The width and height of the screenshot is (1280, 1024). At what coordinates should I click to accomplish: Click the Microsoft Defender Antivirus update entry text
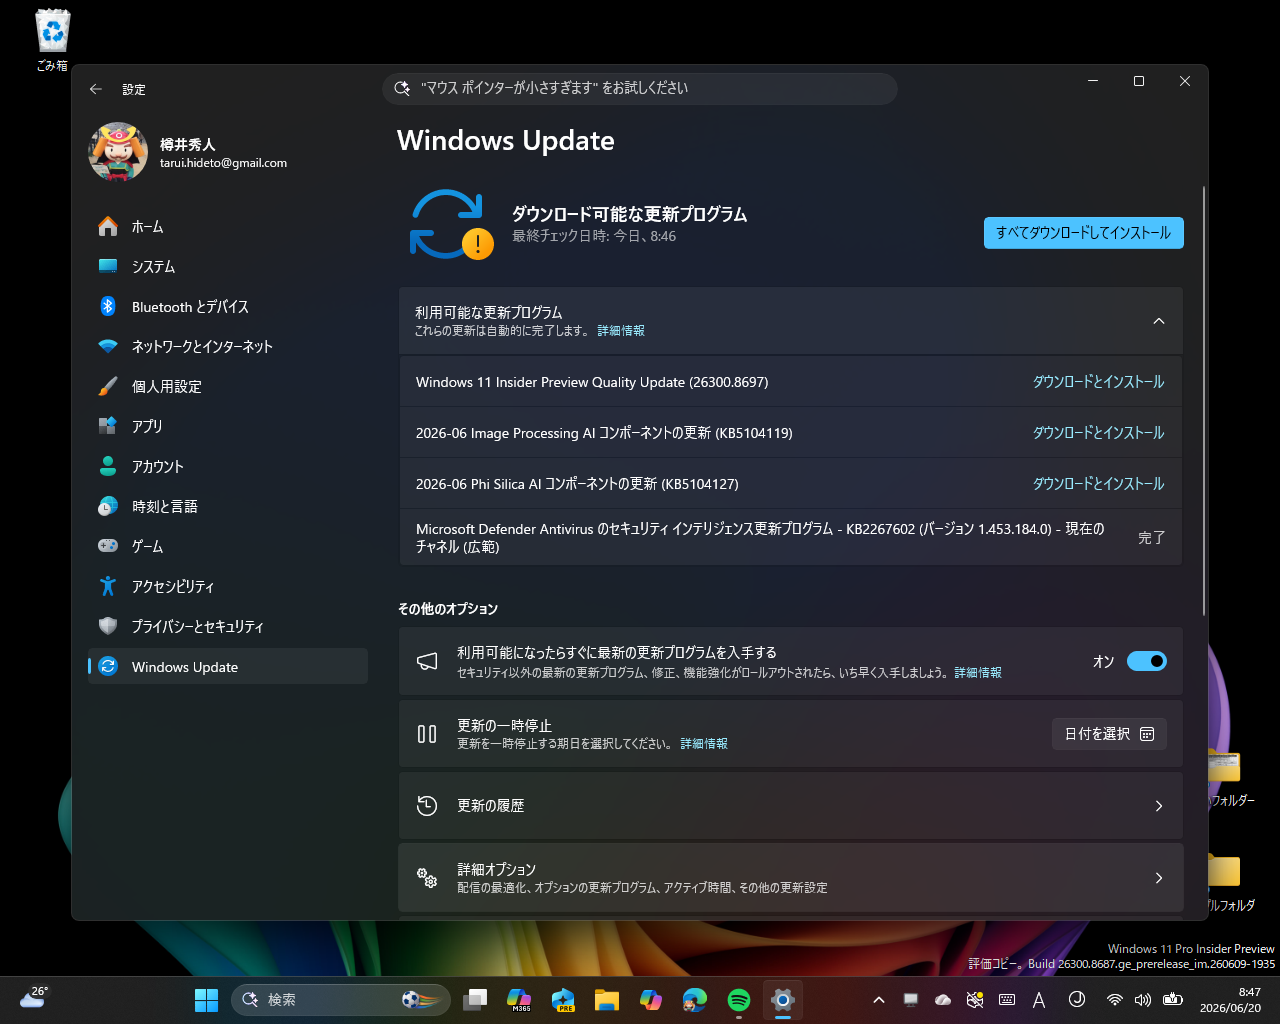[760, 538]
